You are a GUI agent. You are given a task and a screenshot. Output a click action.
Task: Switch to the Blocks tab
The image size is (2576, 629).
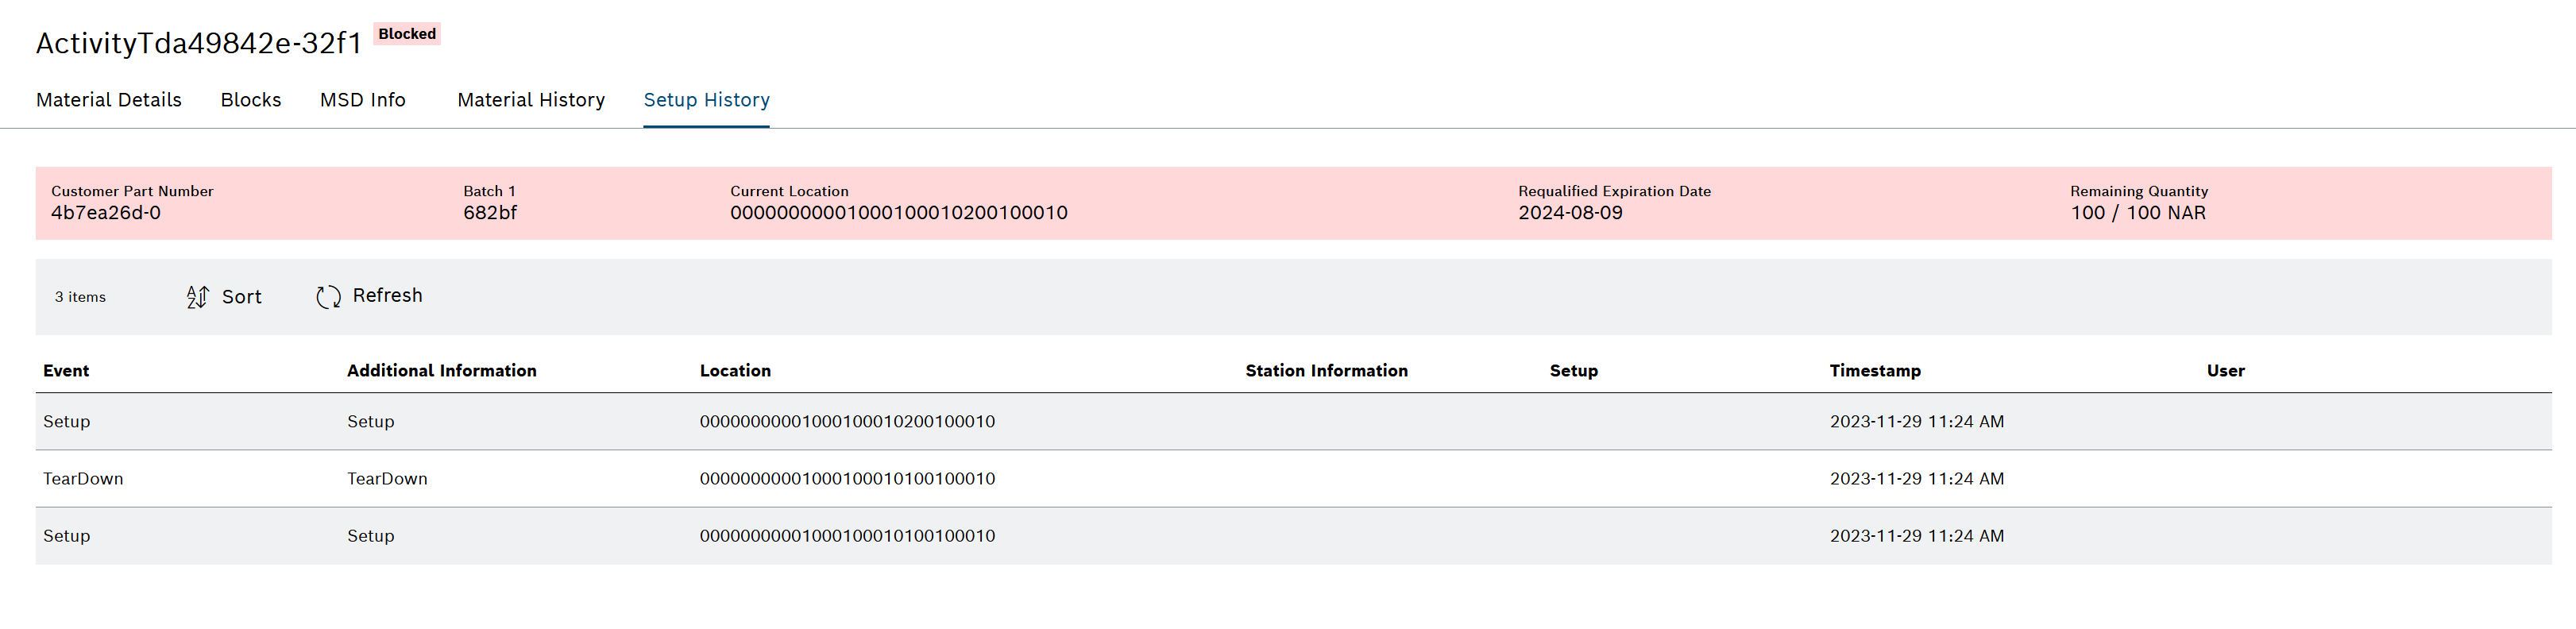[x=251, y=100]
